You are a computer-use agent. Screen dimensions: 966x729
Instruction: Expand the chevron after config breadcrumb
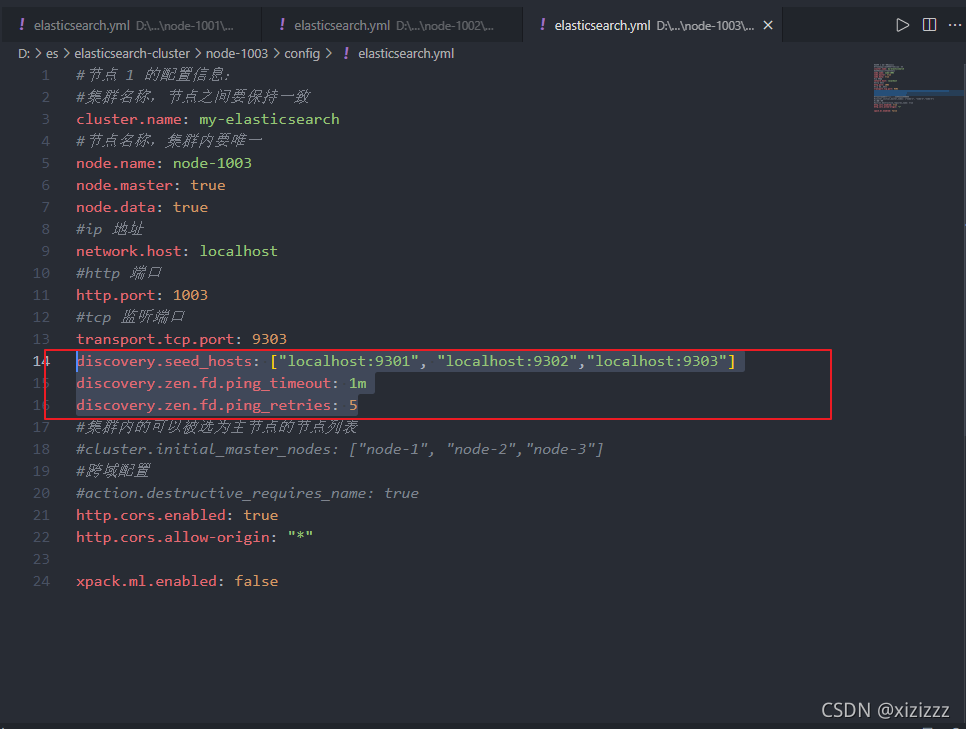pyautogui.click(x=329, y=54)
